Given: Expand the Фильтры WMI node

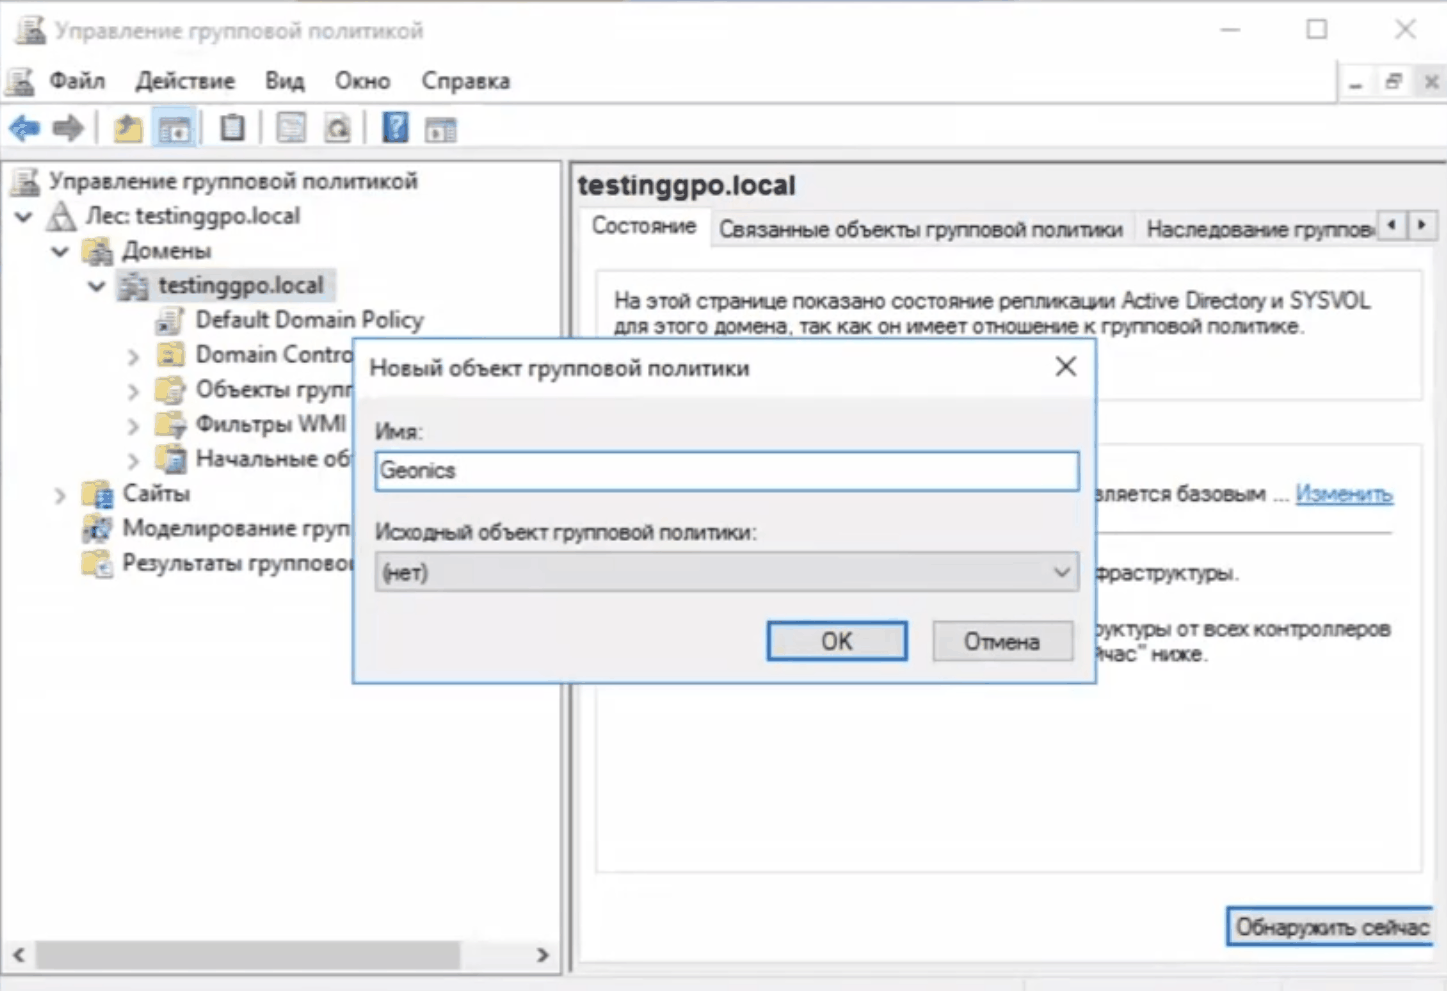Looking at the screenshot, I should tap(133, 426).
